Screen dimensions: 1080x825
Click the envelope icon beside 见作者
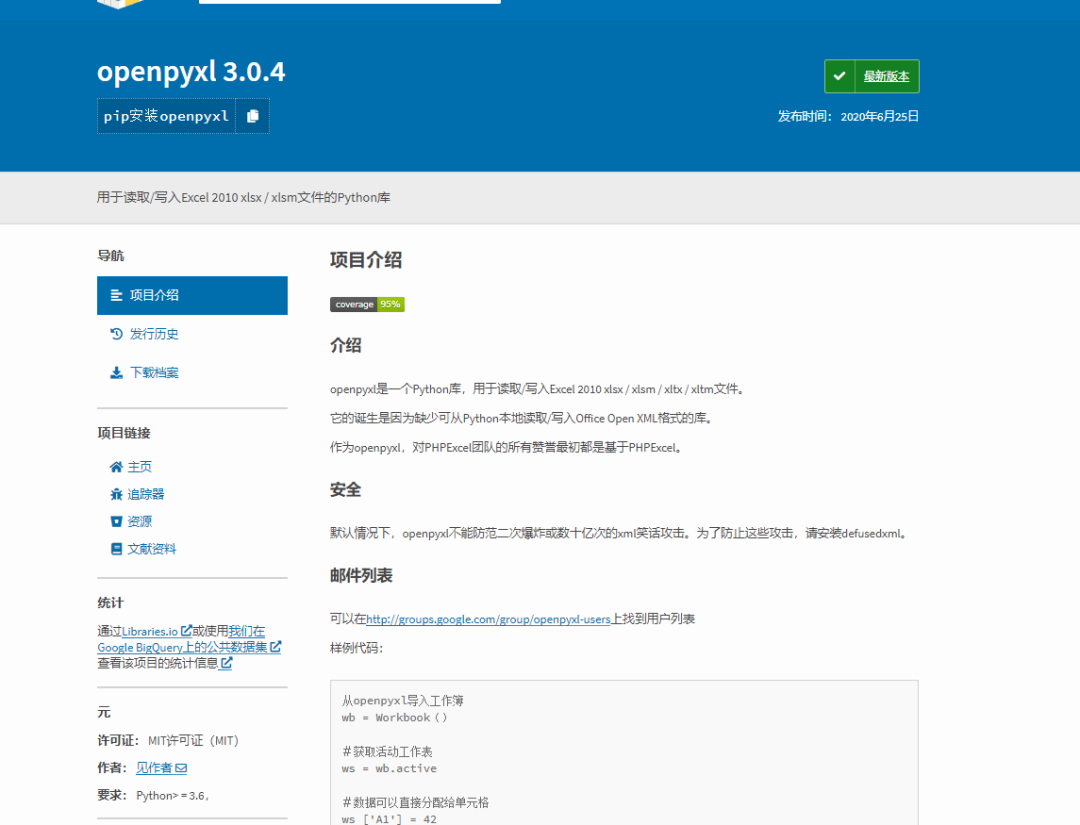pos(181,768)
